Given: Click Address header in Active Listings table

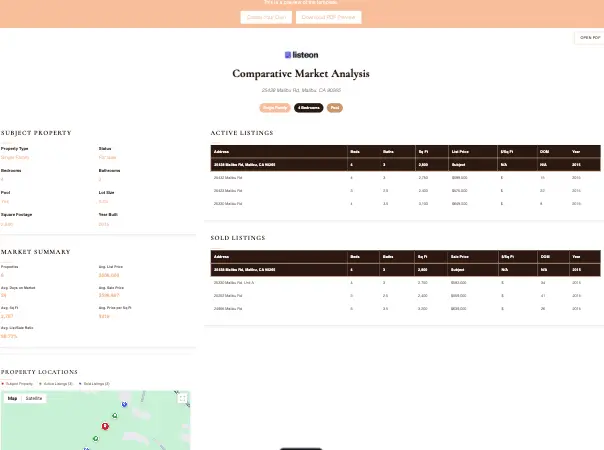Looking at the screenshot, I should coord(221,152).
